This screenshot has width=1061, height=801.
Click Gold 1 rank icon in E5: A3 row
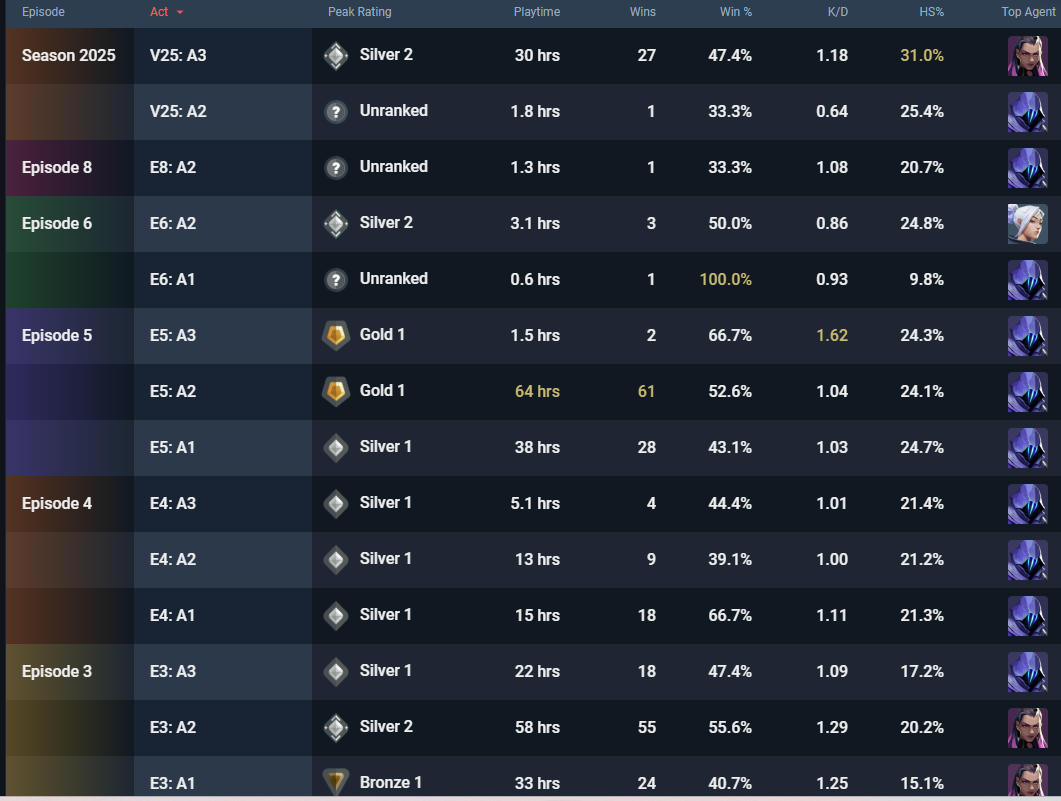(336, 335)
